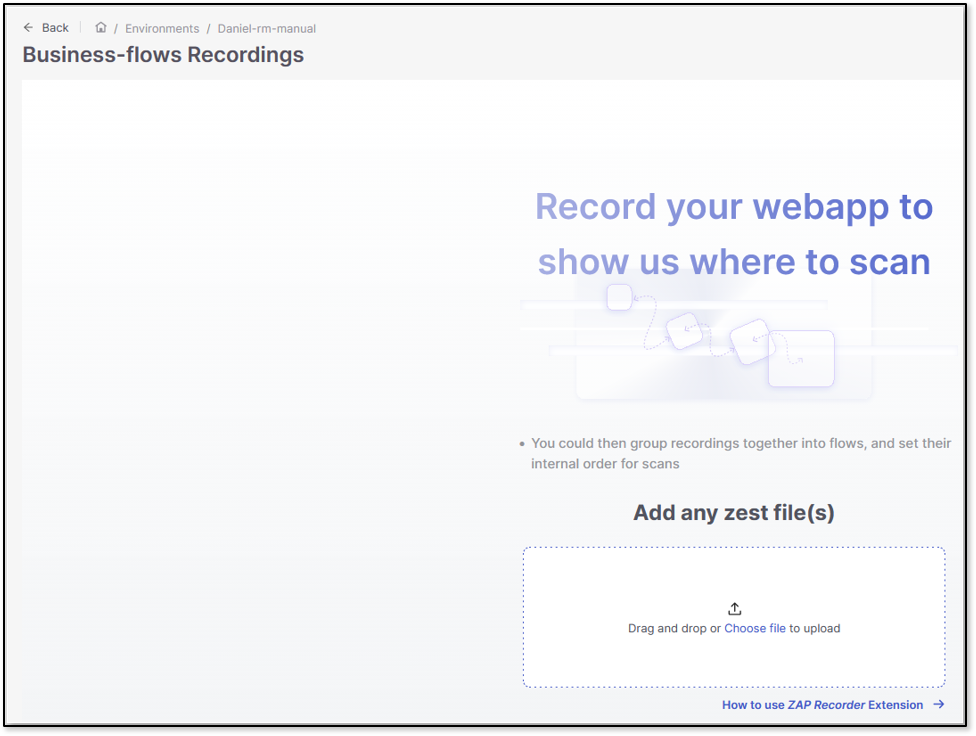
Task: Click the Back arrow icon
Action: (28, 27)
